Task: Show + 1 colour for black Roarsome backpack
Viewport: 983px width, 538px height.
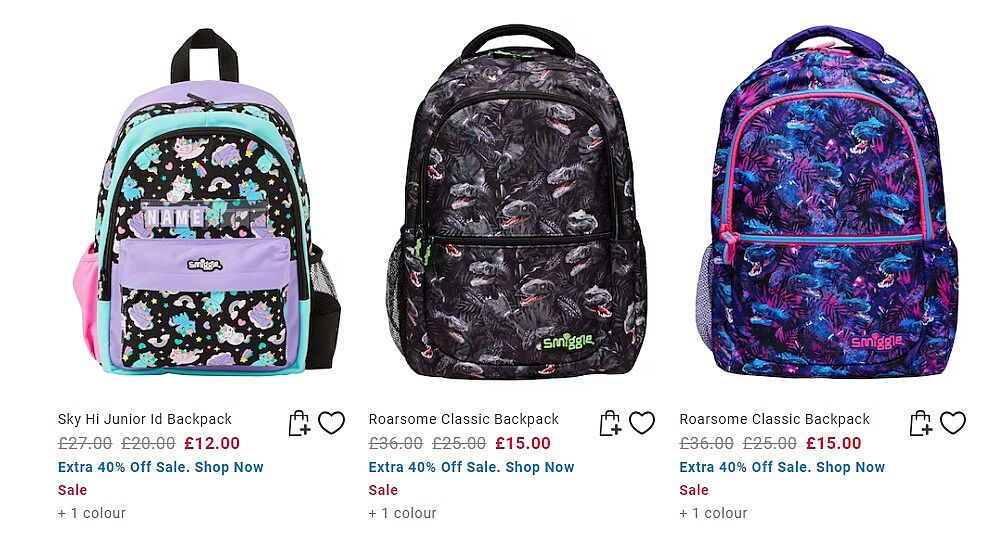Action: tap(402, 514)
